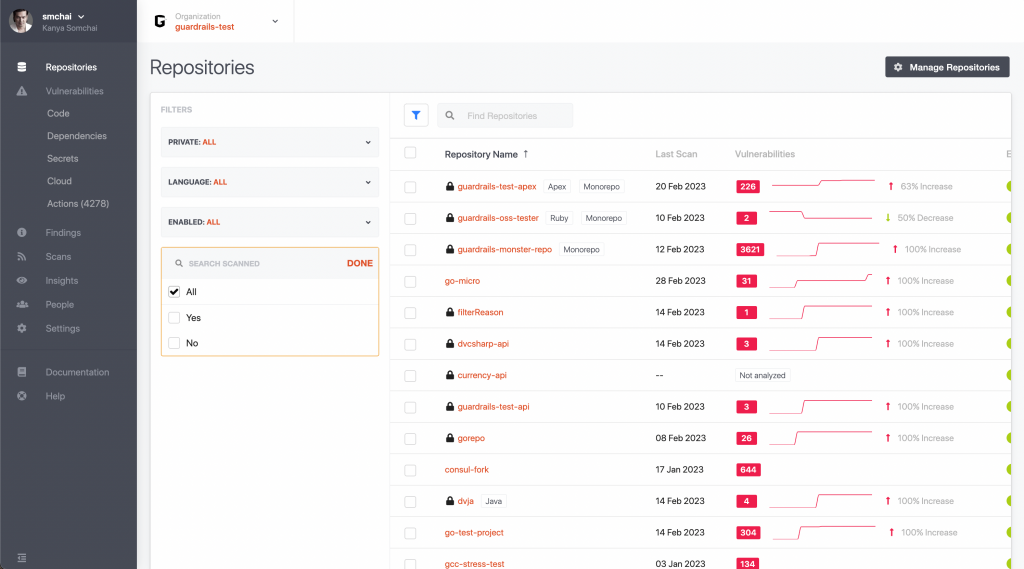This screenshot has width=1024, height=569.
Task: Click the Scans feed icon
Action: pos(22,257)
